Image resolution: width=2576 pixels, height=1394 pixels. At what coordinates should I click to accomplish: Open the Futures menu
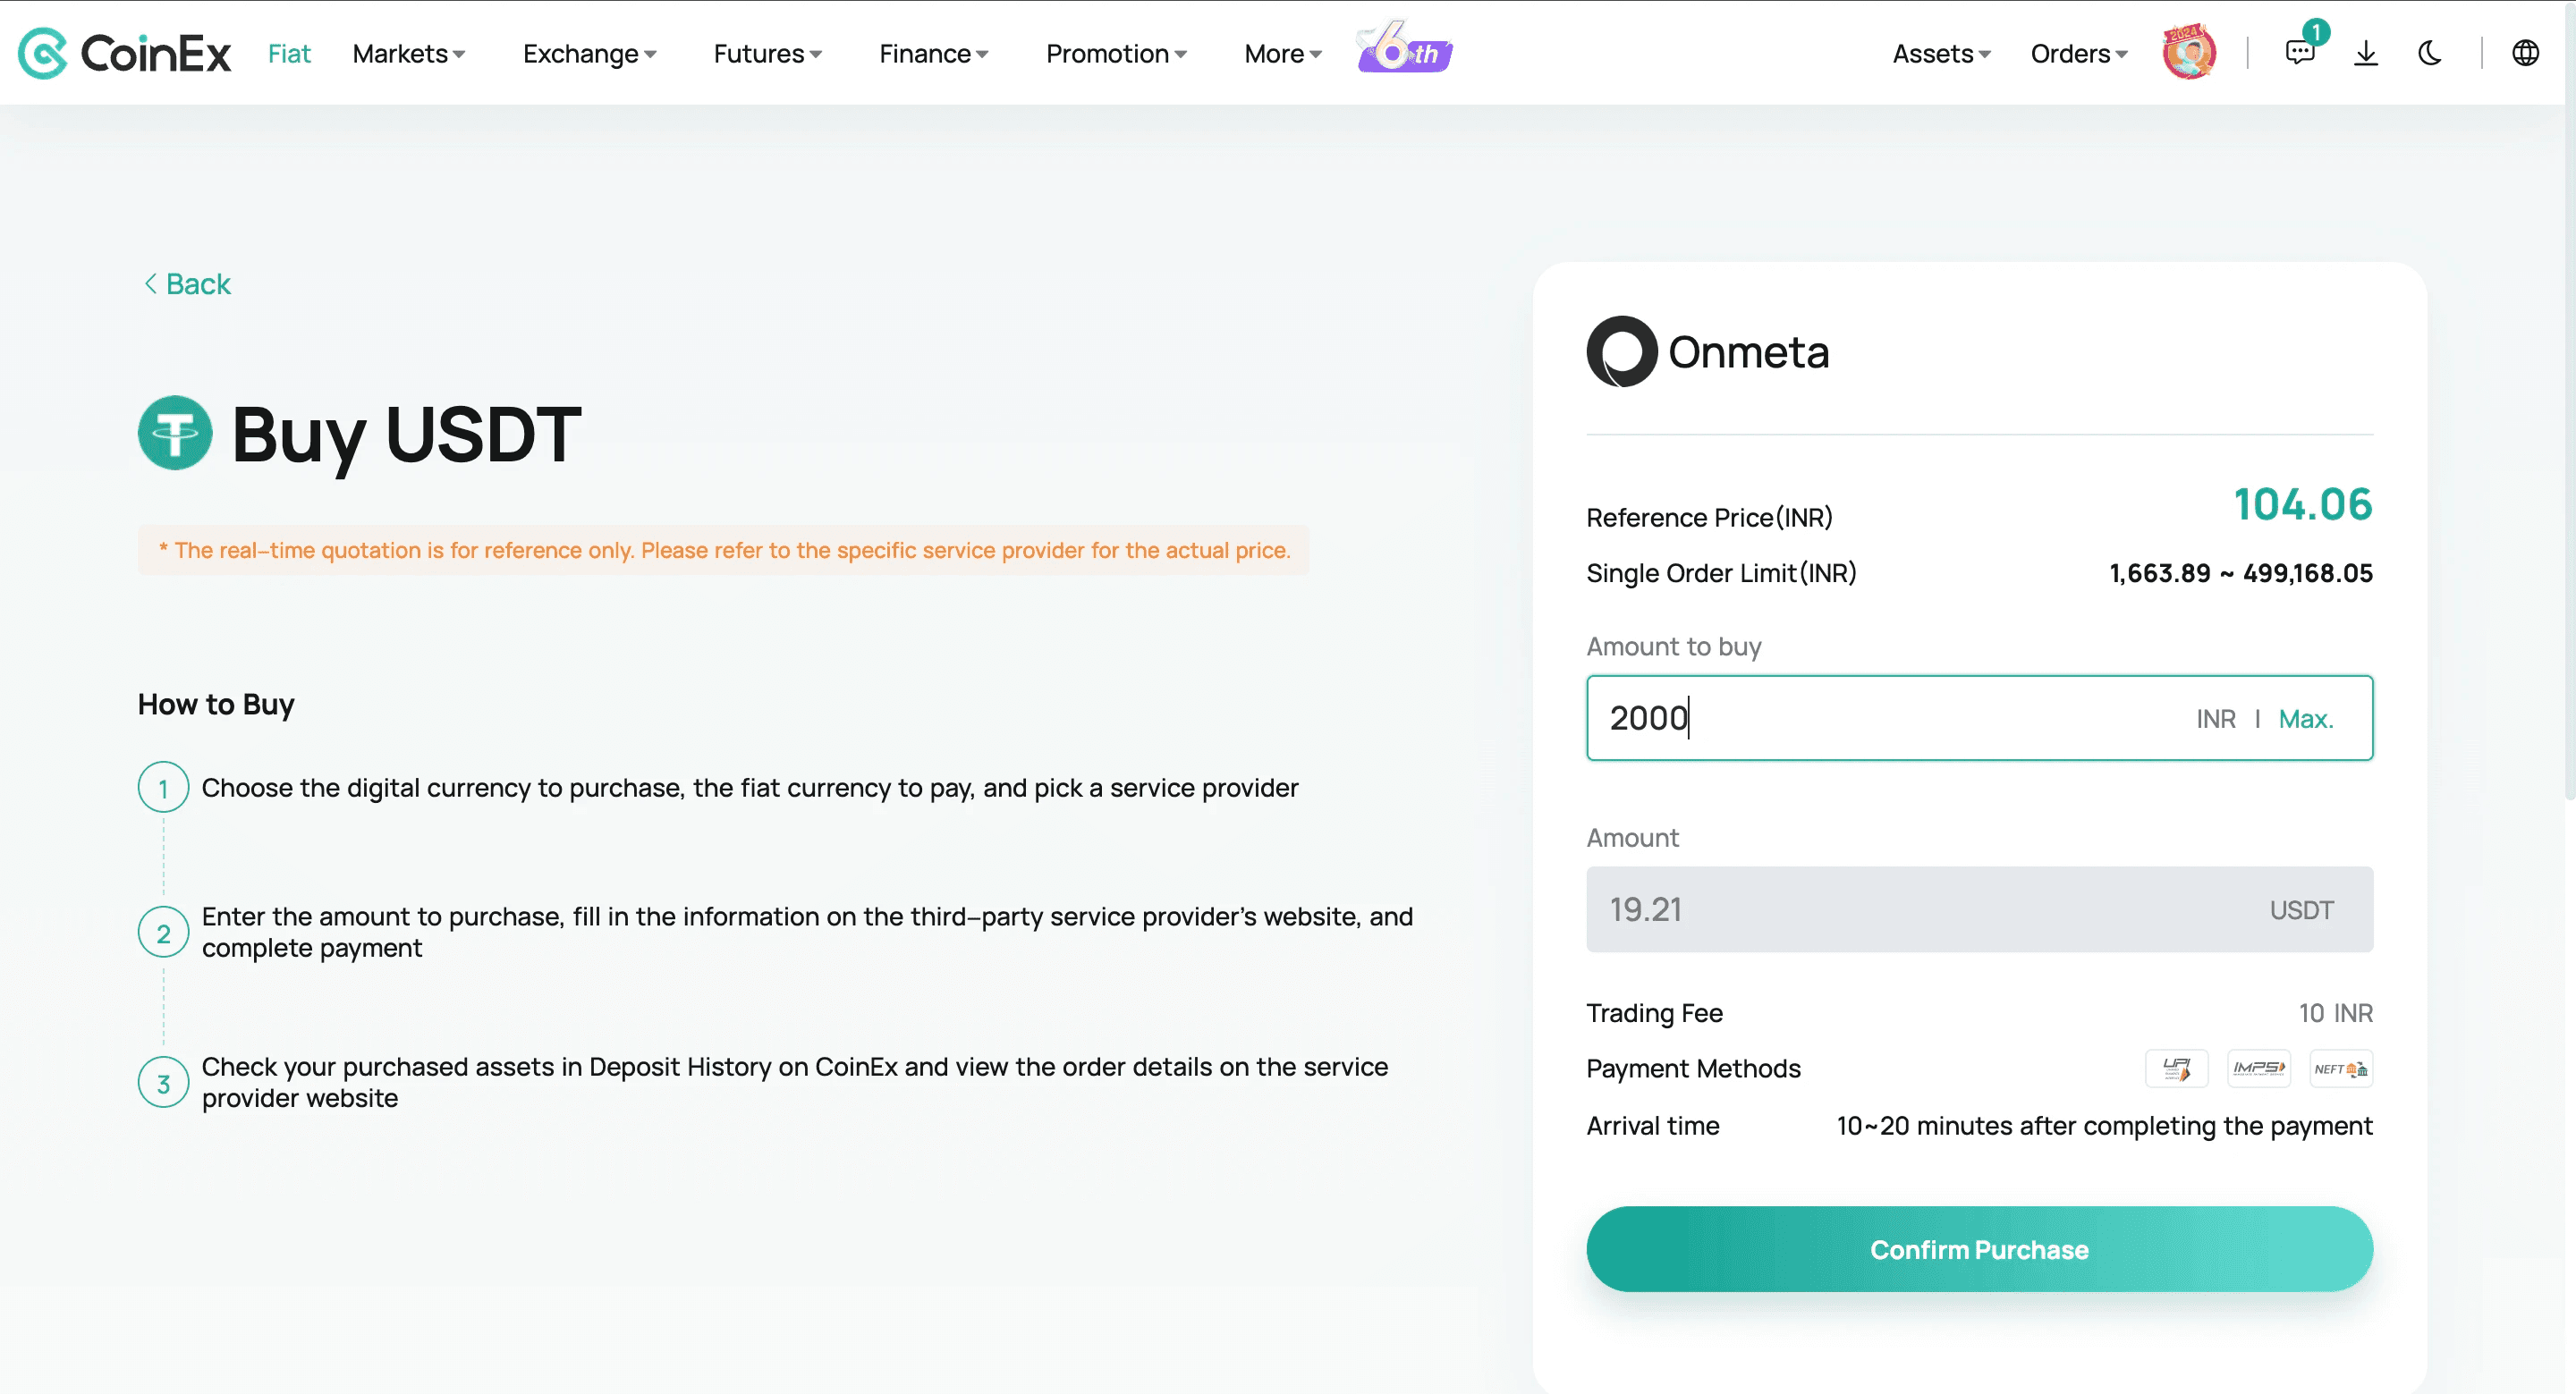pos(767,53)
